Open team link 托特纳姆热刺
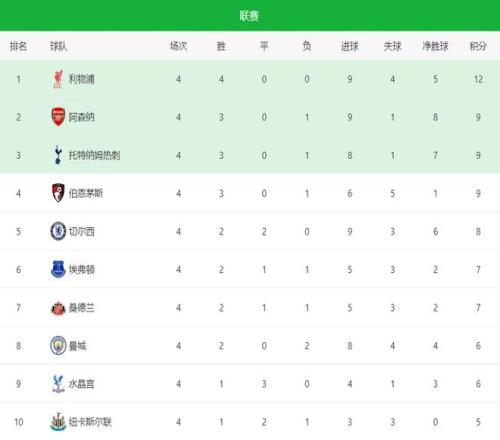The width and height of the screenshot is (500, 440). (94, 155)
